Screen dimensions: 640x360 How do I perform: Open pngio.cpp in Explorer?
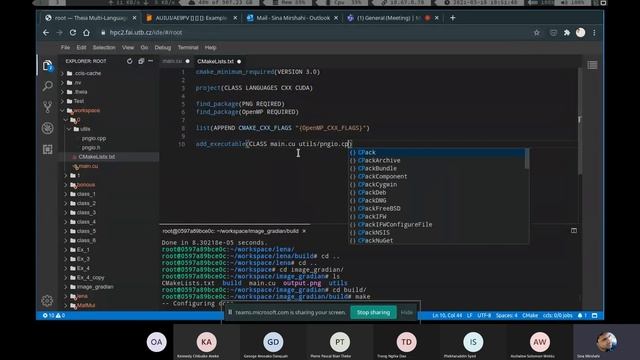pyautogui.click(x=93, y=138)
